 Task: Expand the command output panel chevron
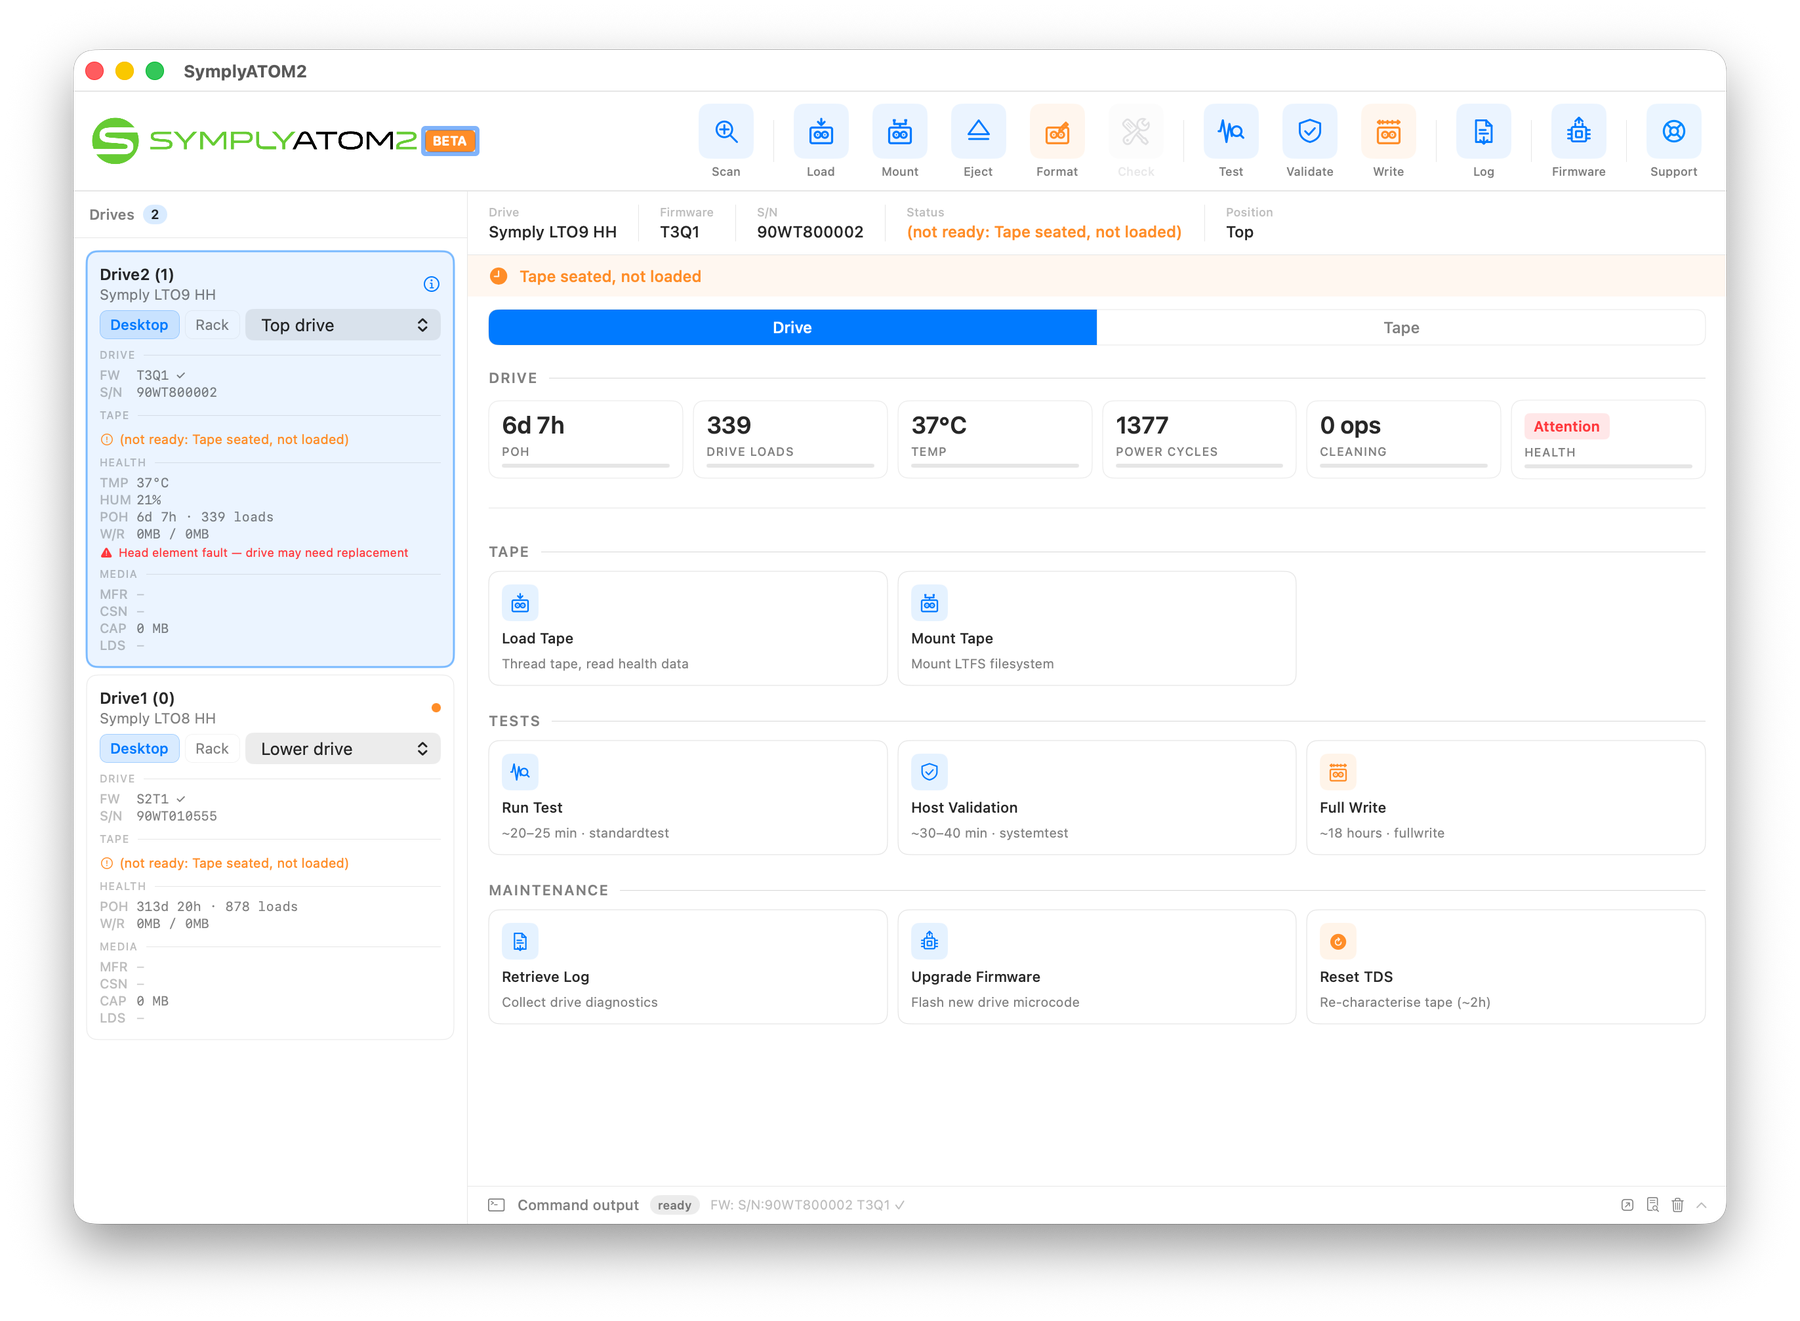pos(1702,1205)
